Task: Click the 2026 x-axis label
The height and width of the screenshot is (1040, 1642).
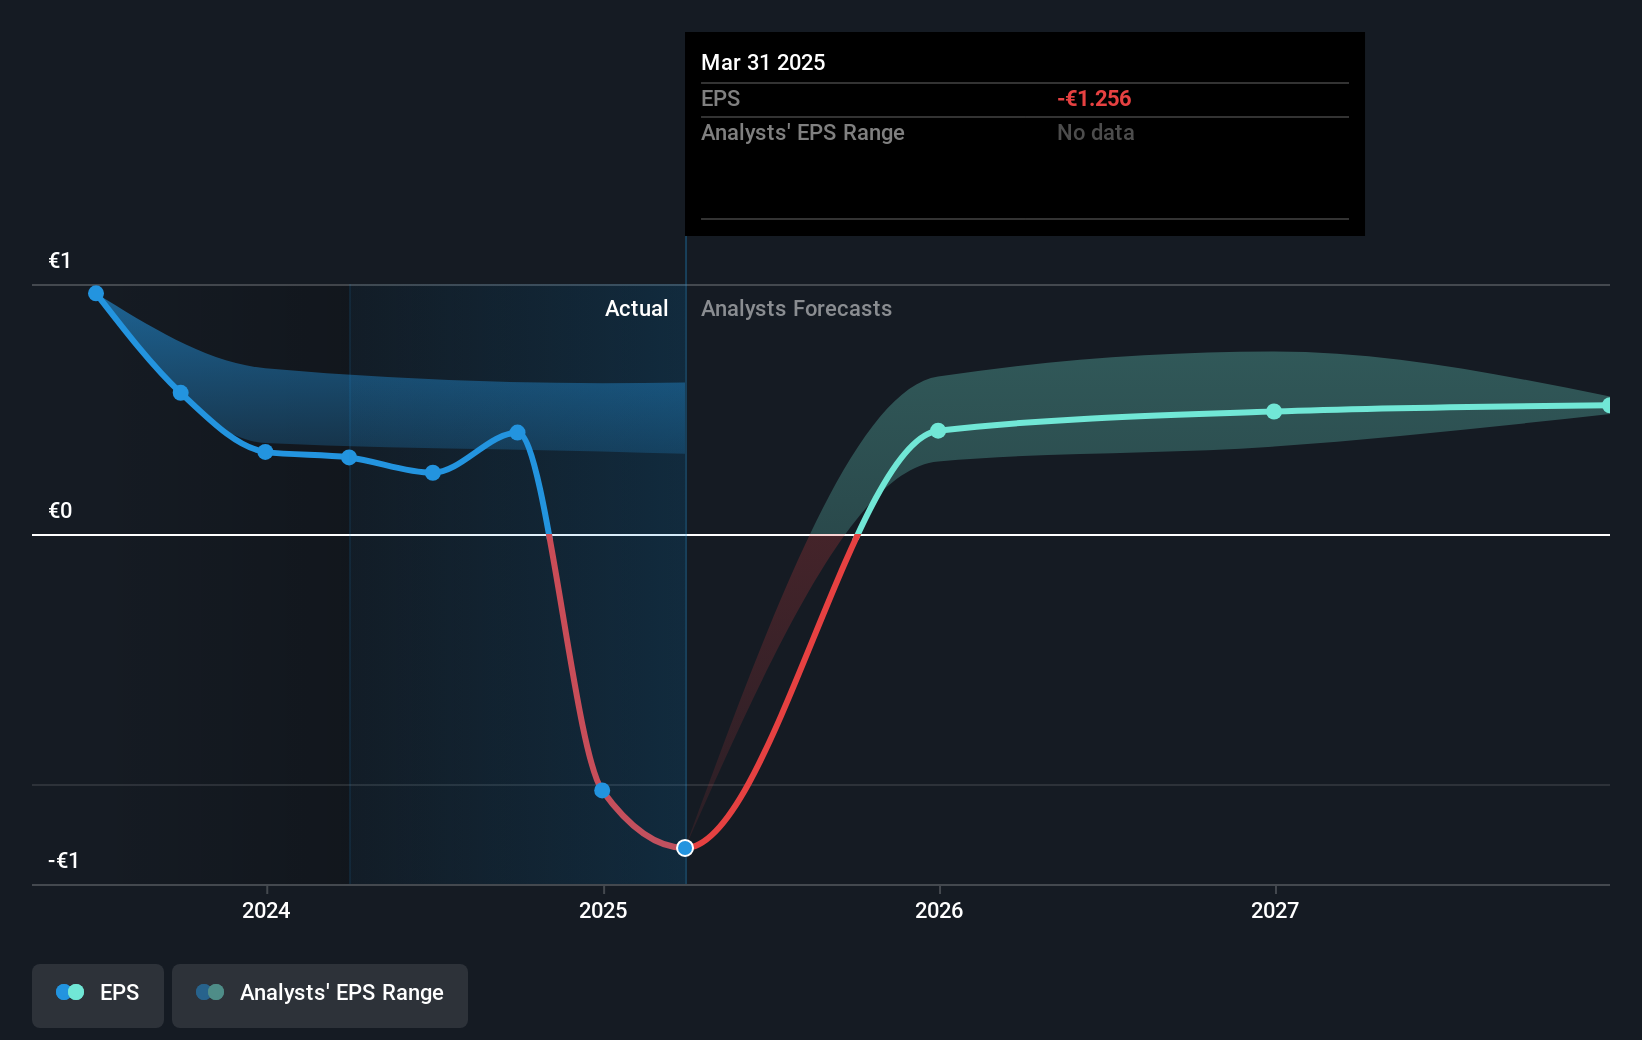Action: [939, 910]
